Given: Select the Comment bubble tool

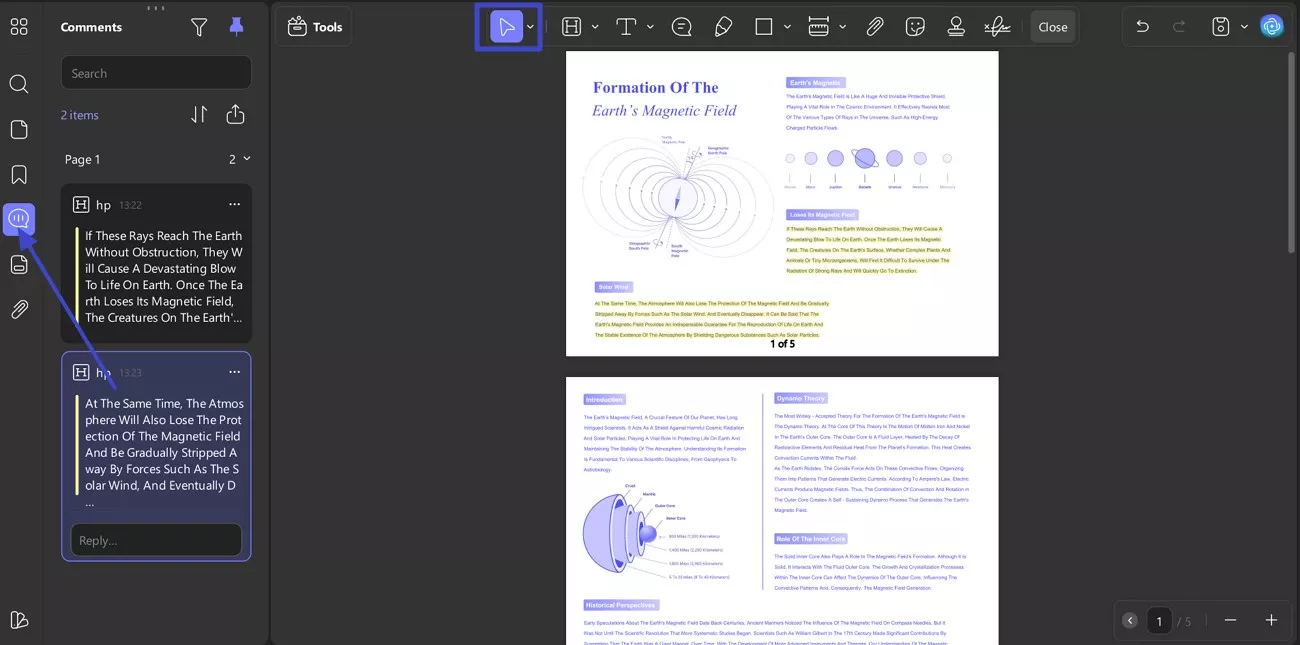Looking at the screenshot, I should click(681, 26).
